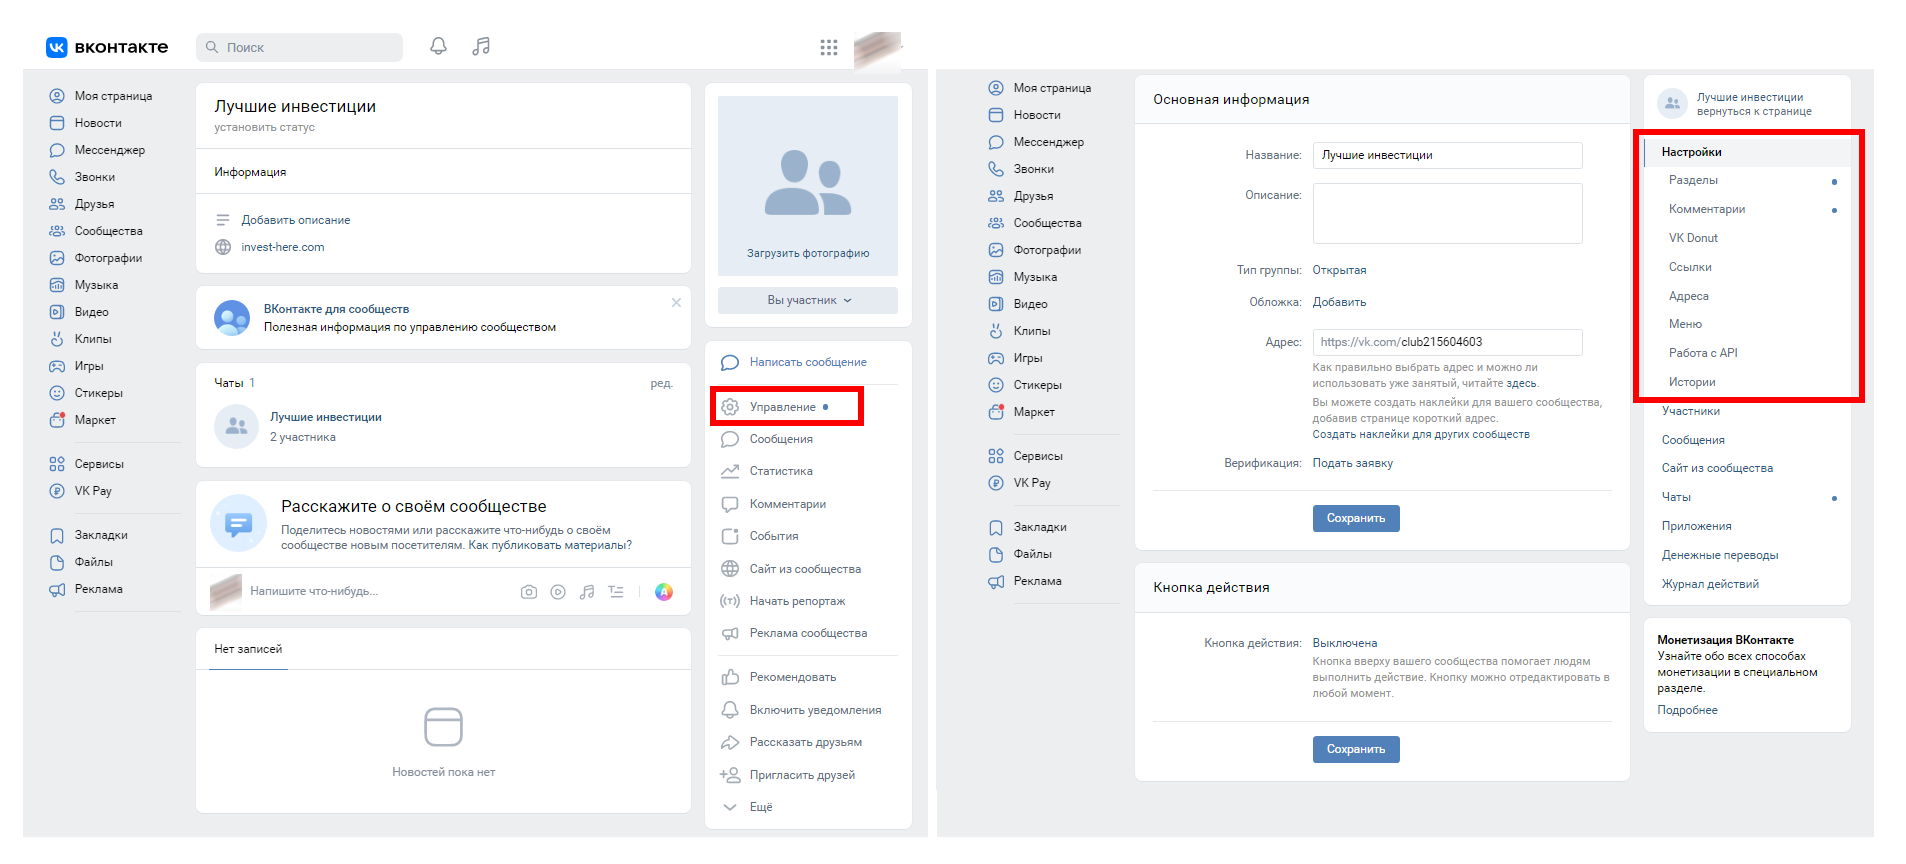
Task: Attach a video with the composer play-circle icon
Action: pos(558,592)
